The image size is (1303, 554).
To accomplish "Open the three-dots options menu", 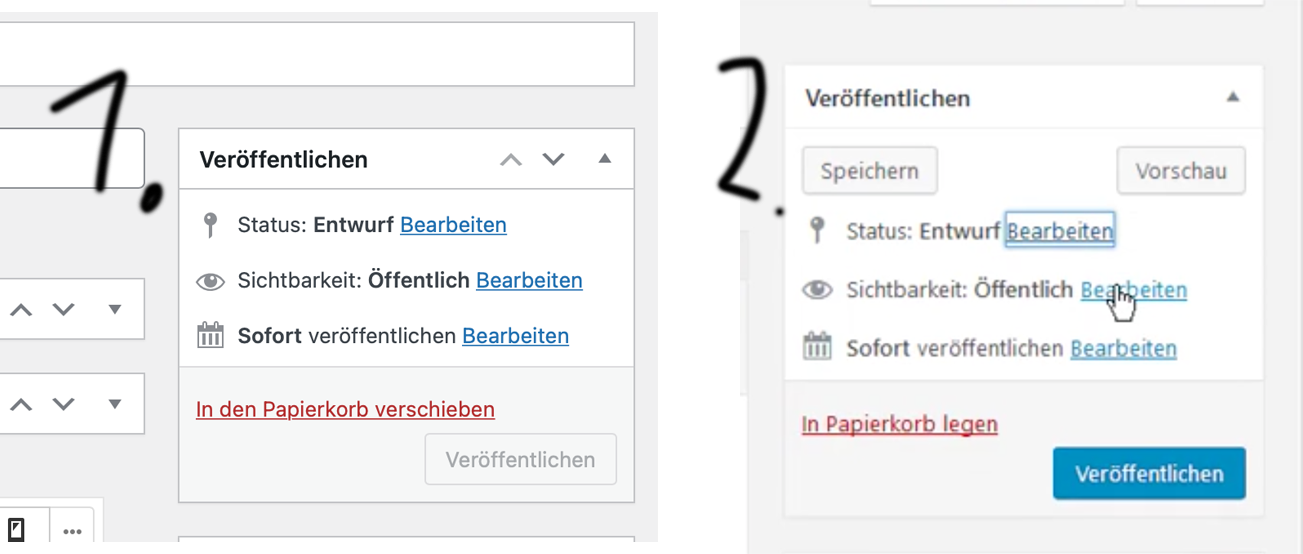I will click(72, 531).
